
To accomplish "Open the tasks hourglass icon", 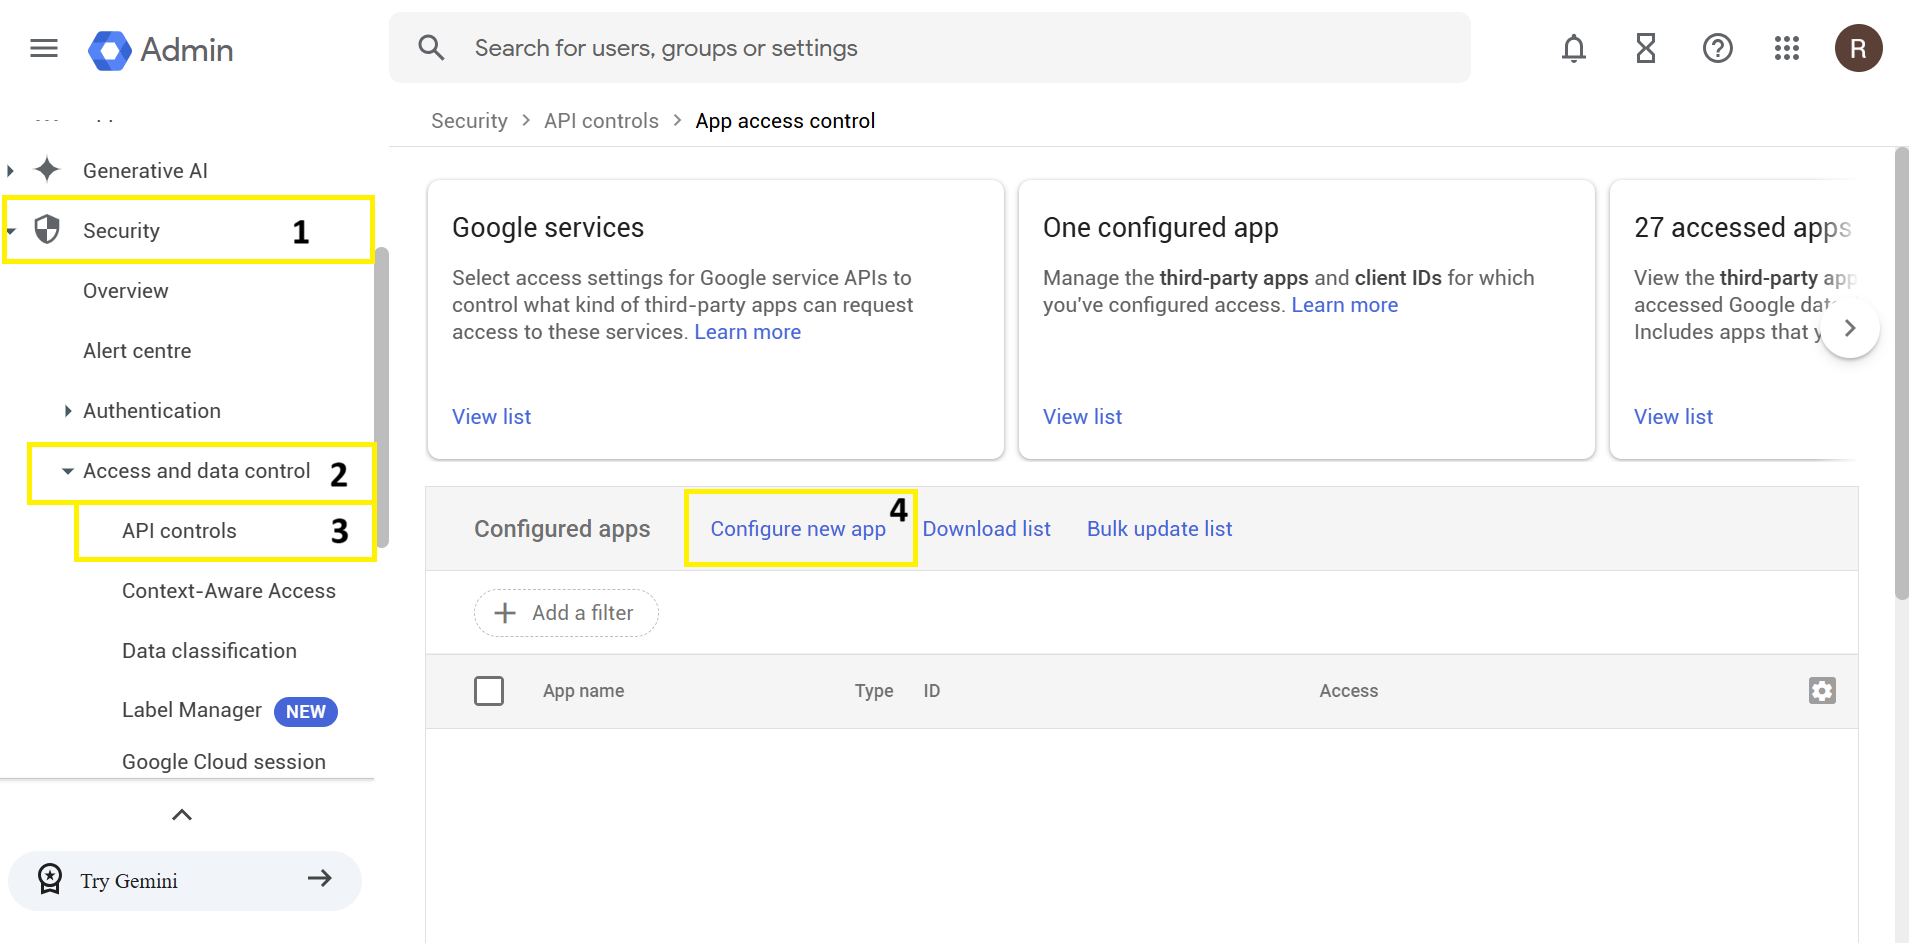I will [x=1646, y=48].
